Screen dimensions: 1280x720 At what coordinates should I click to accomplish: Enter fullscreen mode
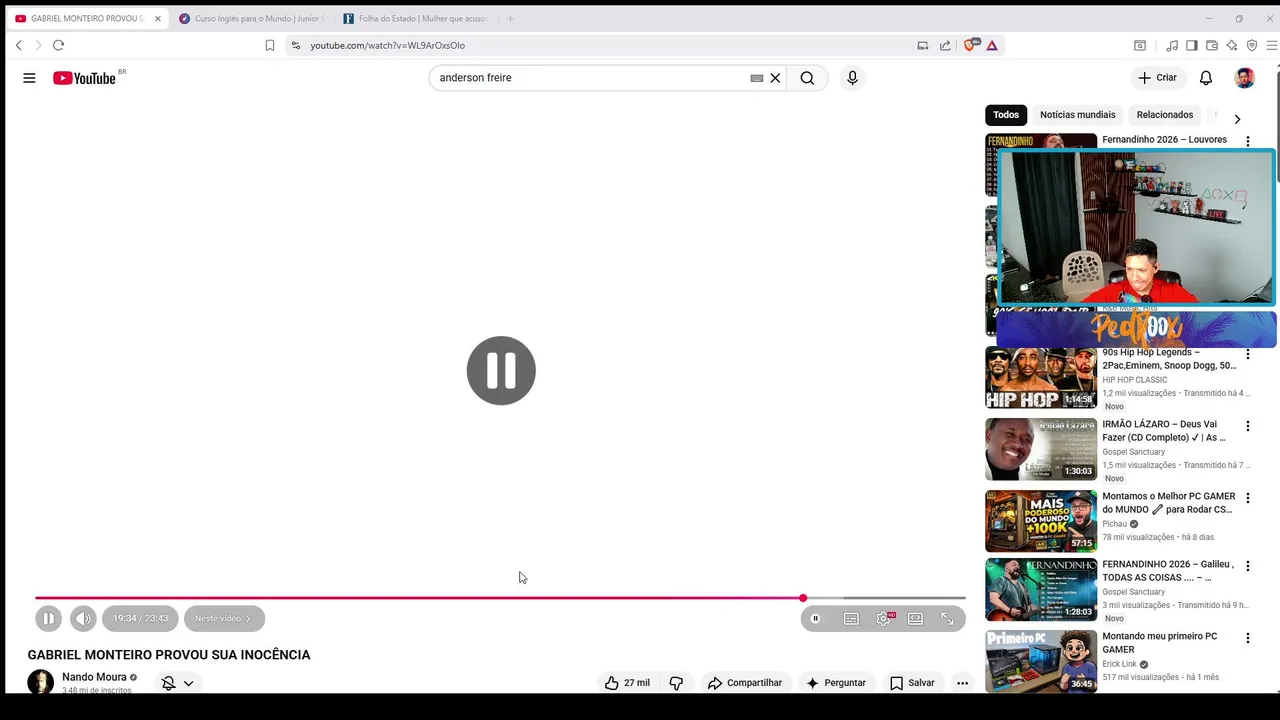947,619
